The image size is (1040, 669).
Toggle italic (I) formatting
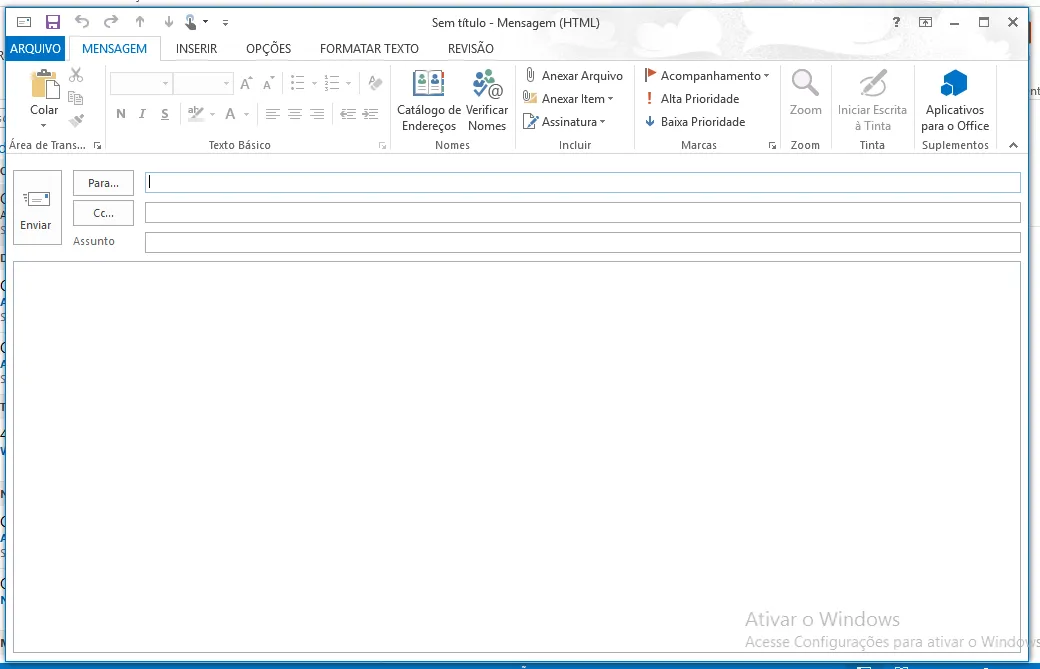142,114
